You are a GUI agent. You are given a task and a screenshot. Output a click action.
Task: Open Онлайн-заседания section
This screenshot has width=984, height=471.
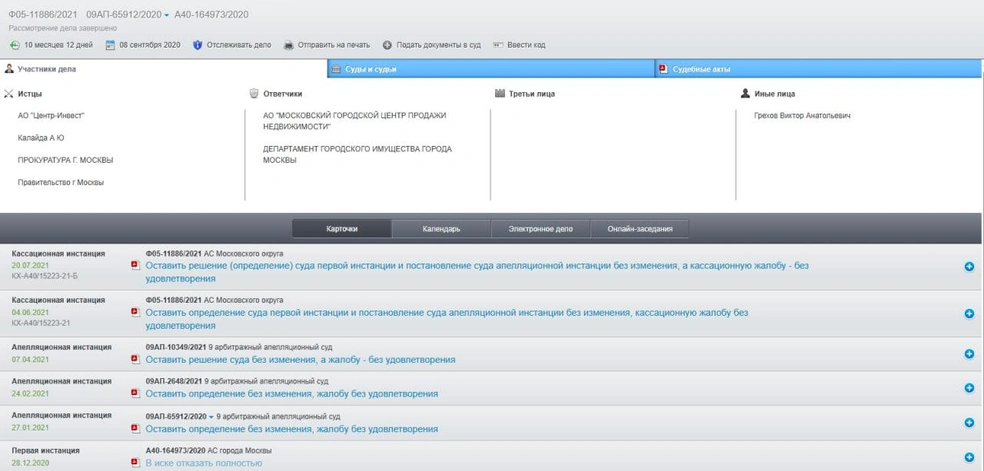(x=639, y=229)
